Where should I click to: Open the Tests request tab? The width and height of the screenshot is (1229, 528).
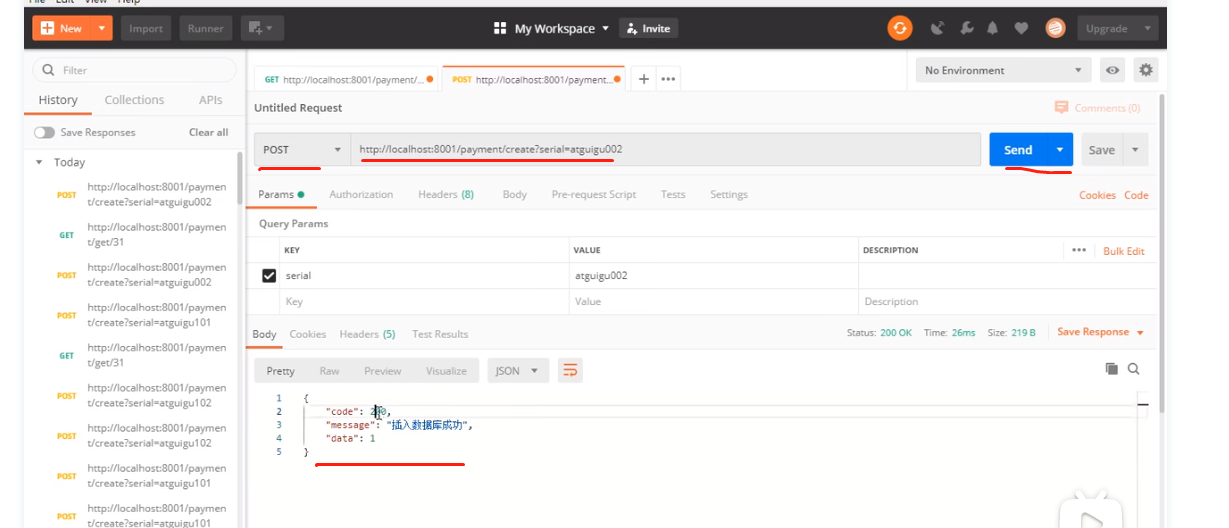(673, 194)
